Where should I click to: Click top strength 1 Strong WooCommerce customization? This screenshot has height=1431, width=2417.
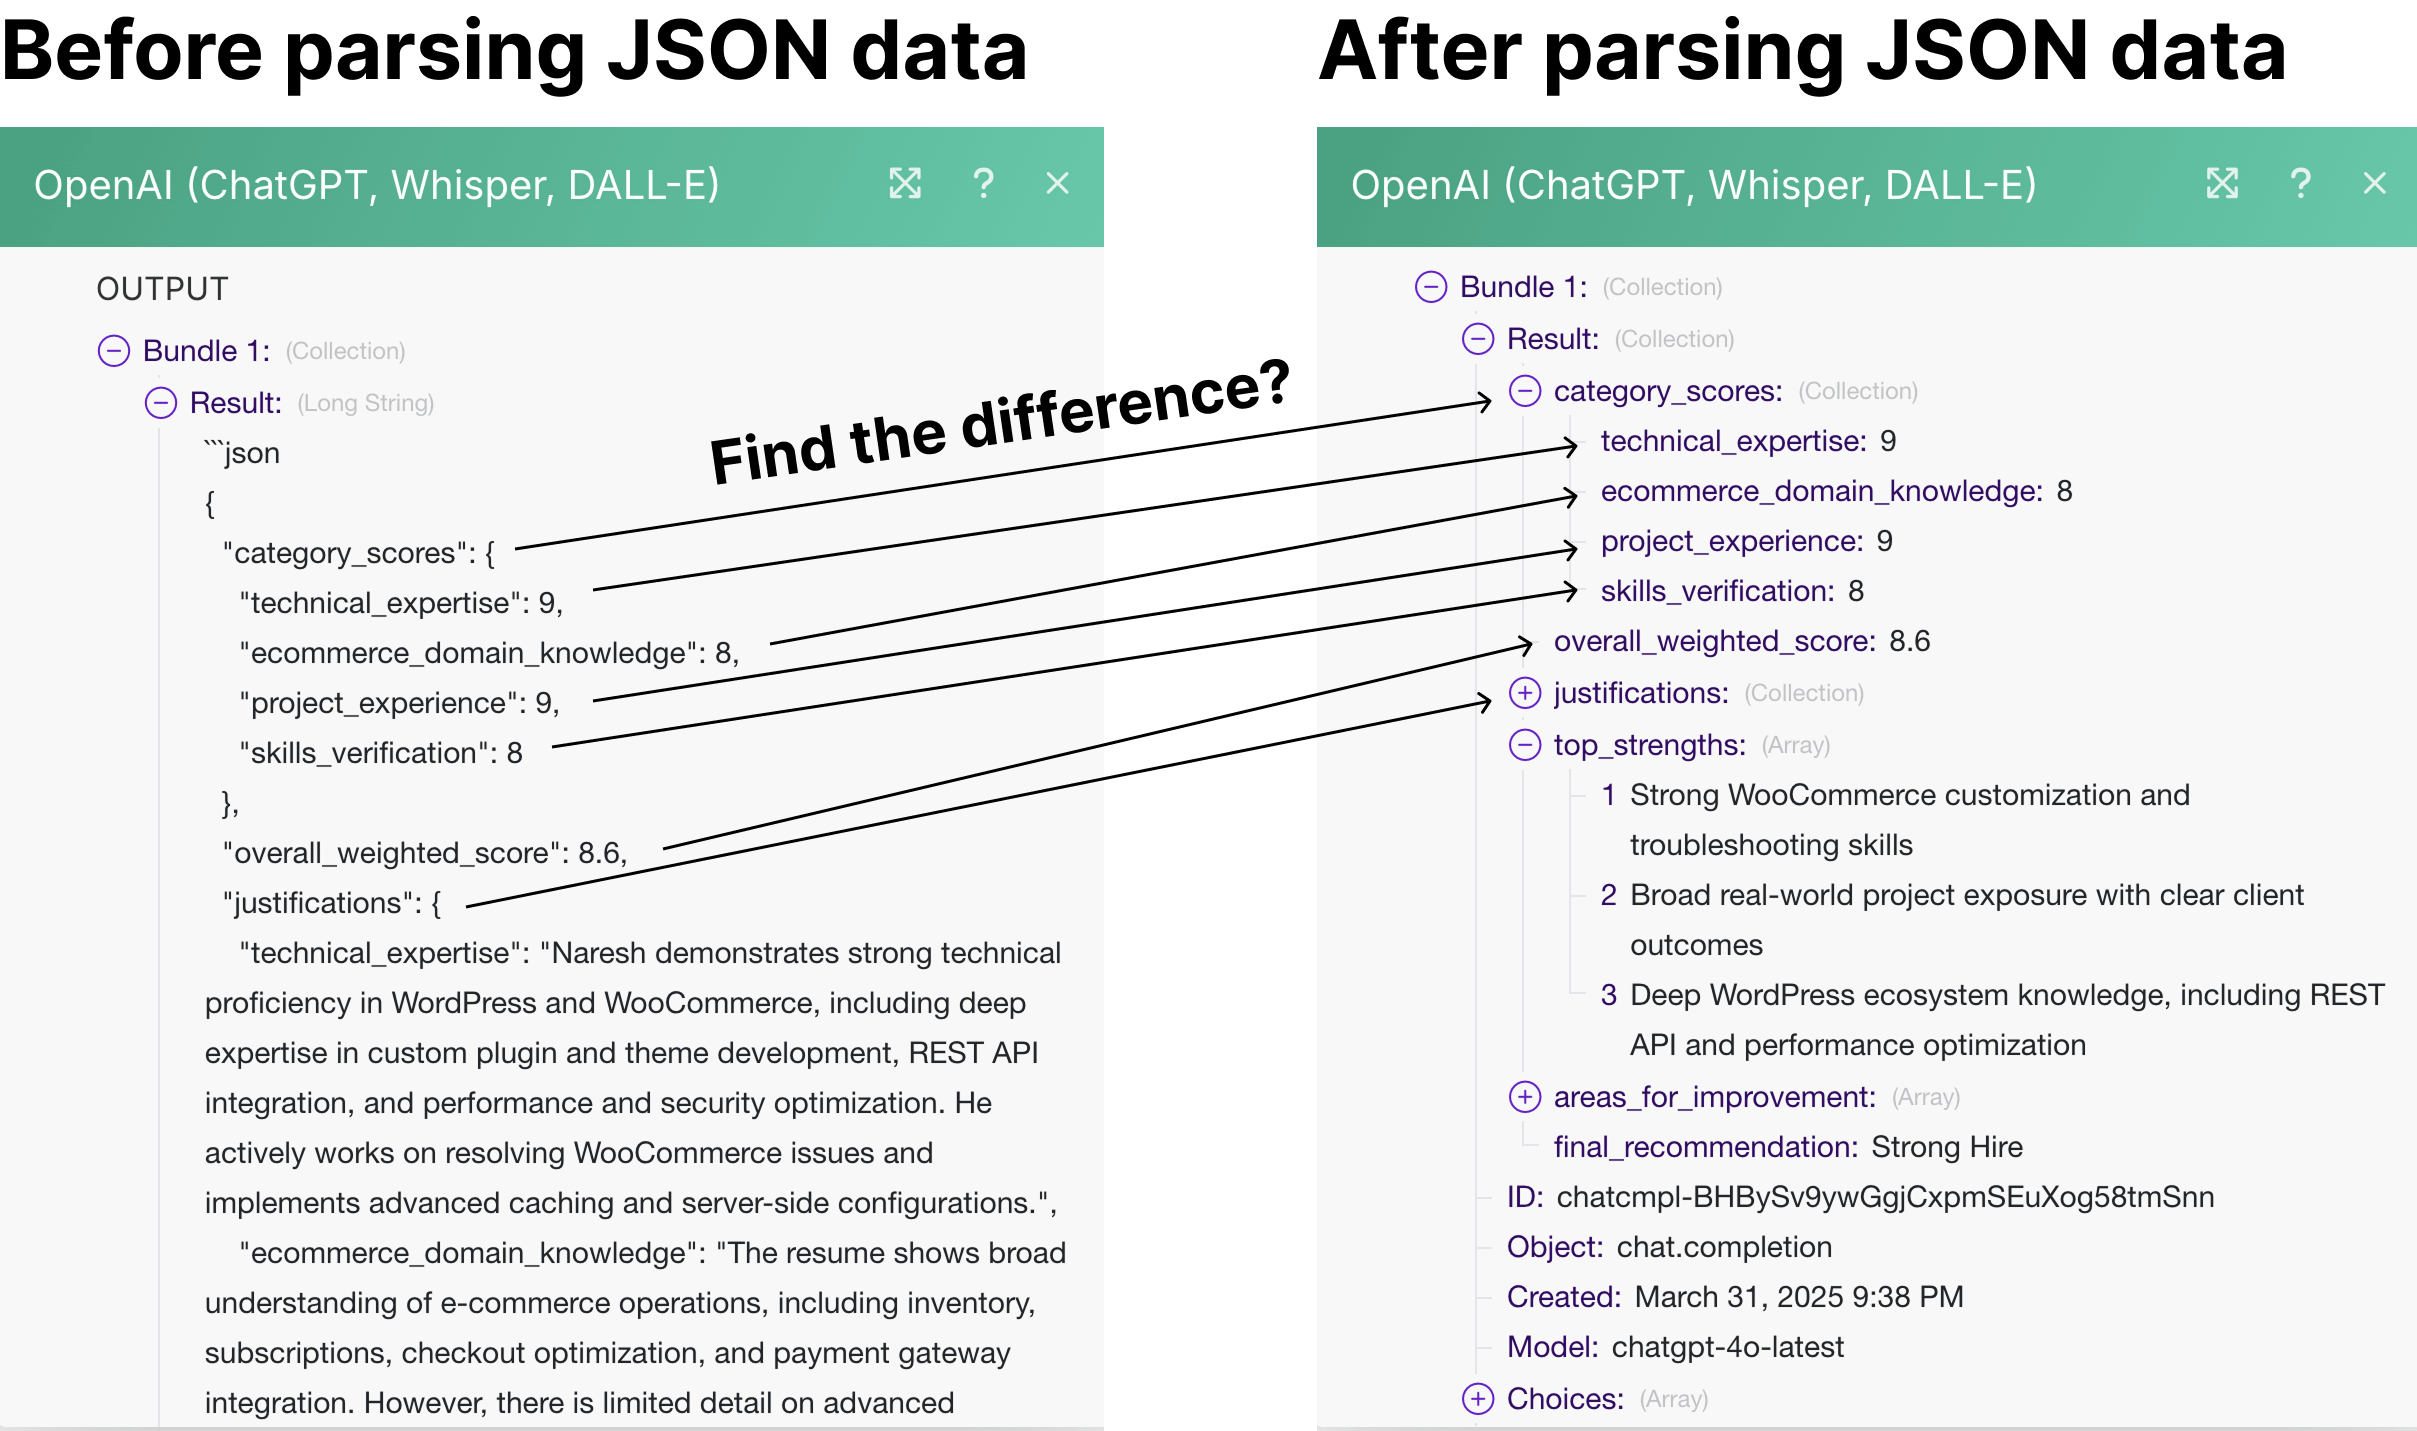pos(1895,820)
